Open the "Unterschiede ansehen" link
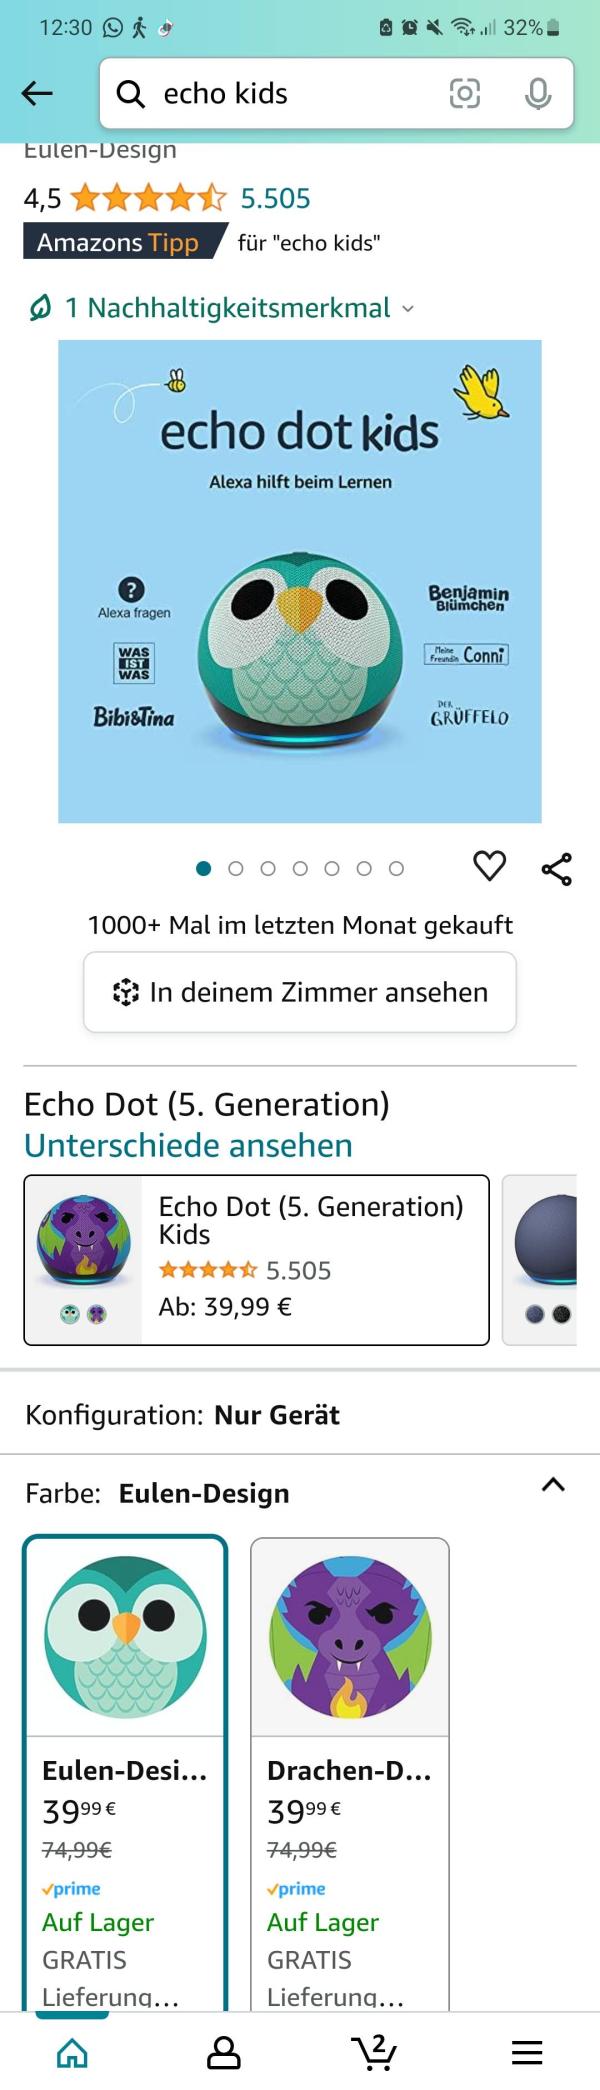 click(188, 1145)
